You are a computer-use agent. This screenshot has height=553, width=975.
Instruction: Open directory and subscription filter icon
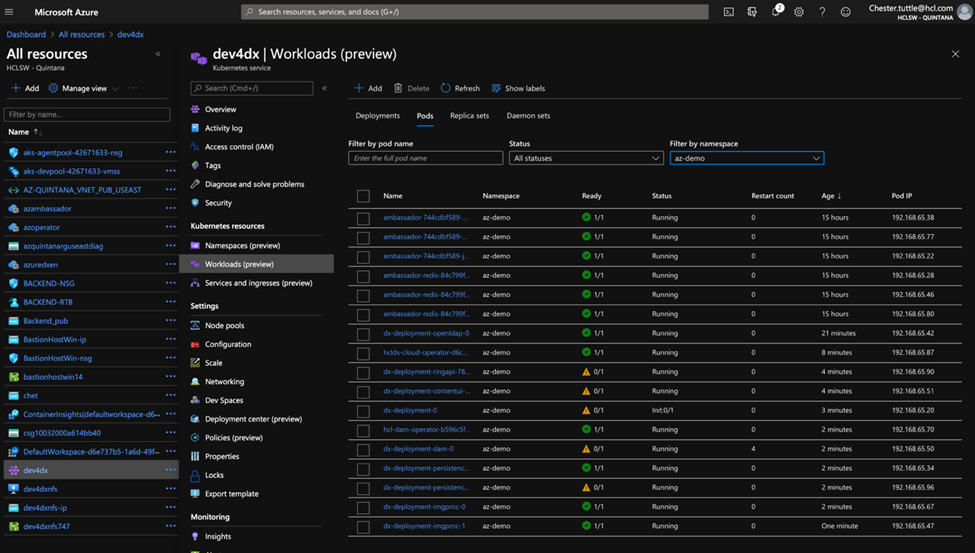[752, 12]
